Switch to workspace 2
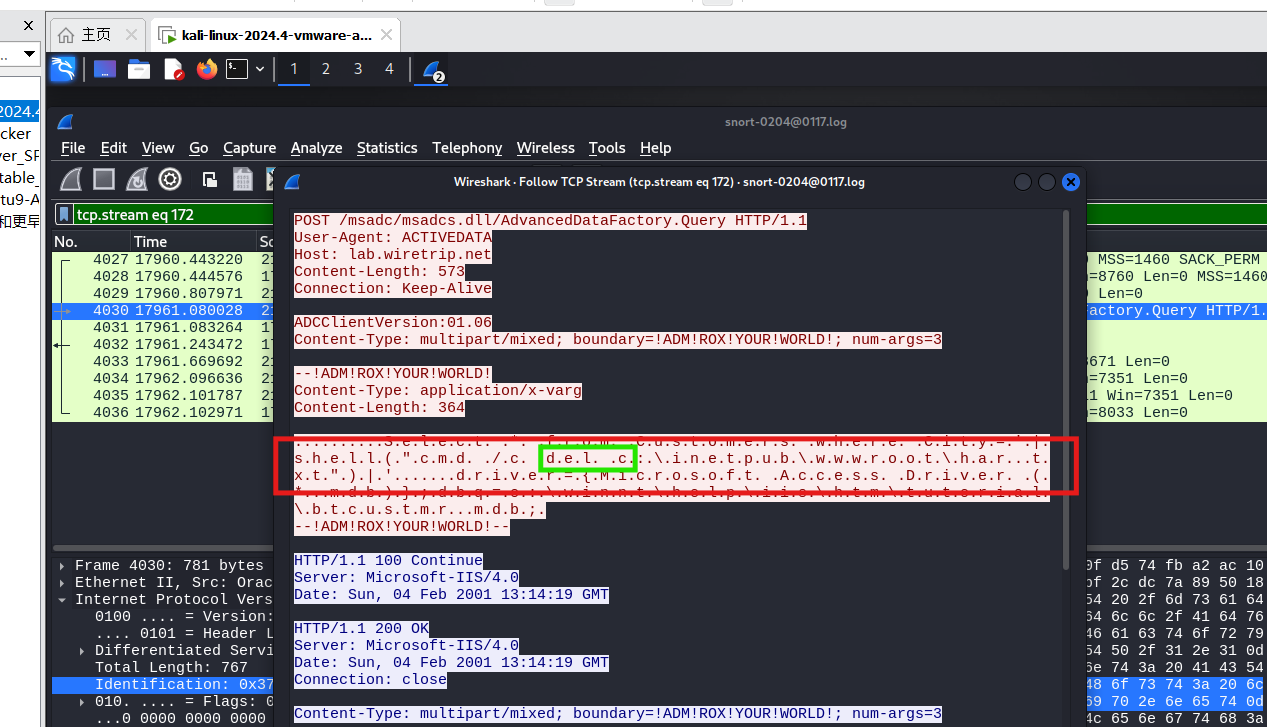Screen dimensions: 1267x727 325,69
